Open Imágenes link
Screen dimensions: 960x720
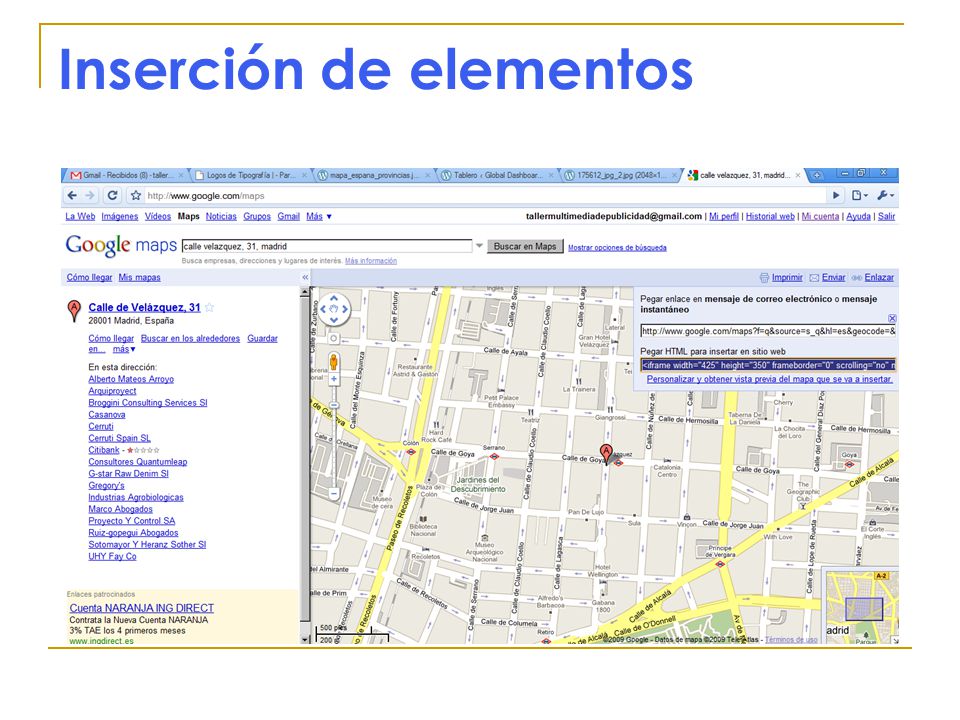click(x=120, y=217)
